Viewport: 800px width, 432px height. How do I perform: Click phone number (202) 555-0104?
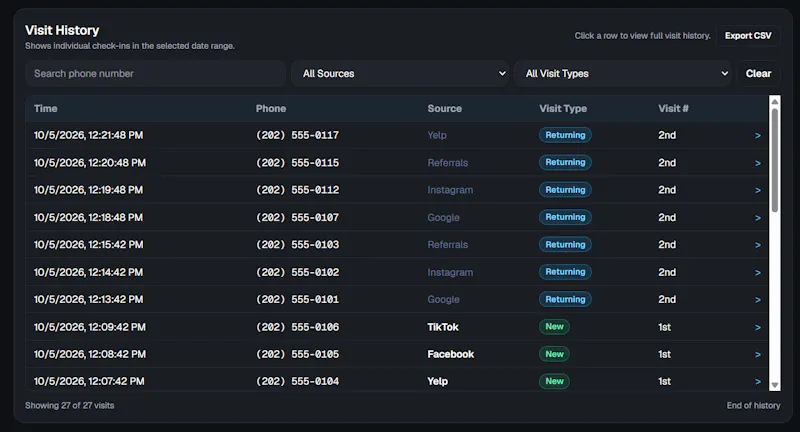[297, 382]
